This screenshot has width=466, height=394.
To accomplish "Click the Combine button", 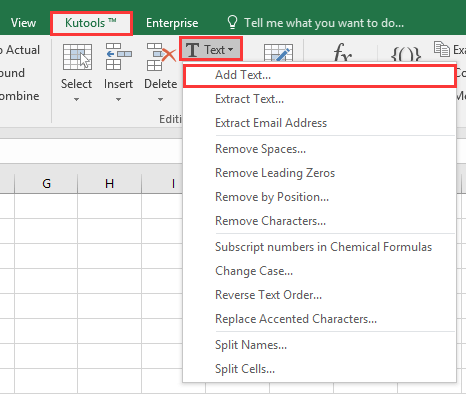I will point(20,96).
